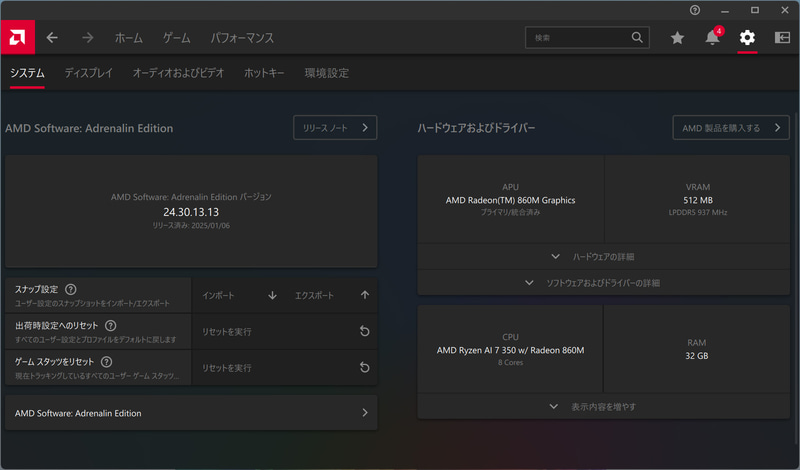Click the リリース ノート button
The height and width of the screenshot is (470, 800).
point(335,128)
